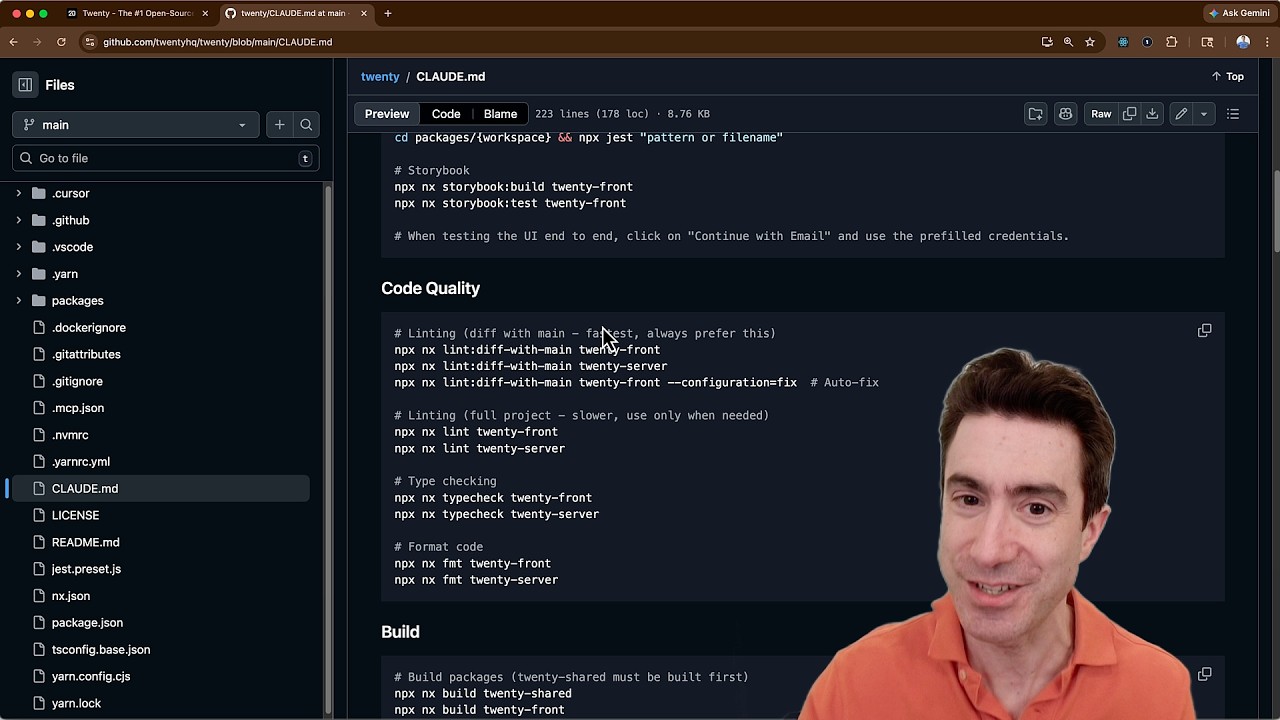Open .gitignore in the file tree
This screenshot has height=720, width=1280.
pos(77,382)
